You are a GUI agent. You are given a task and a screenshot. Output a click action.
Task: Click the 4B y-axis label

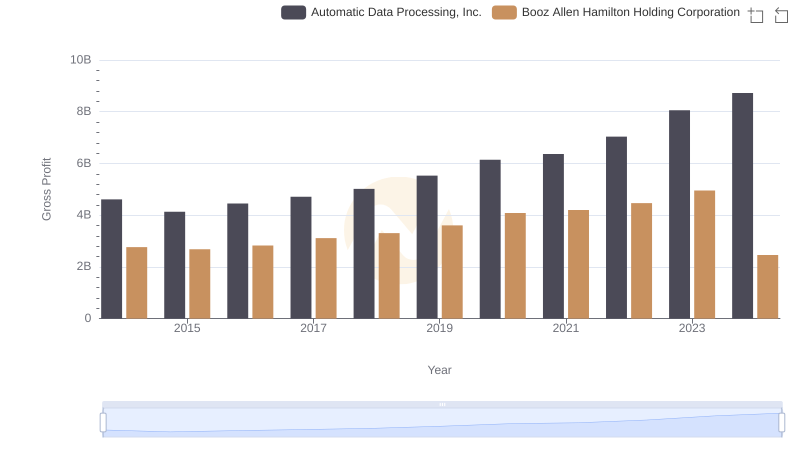84,215
